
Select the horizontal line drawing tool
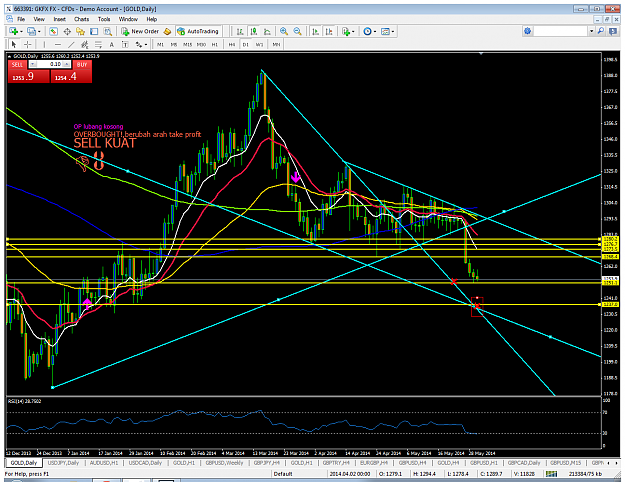point(58,44)
